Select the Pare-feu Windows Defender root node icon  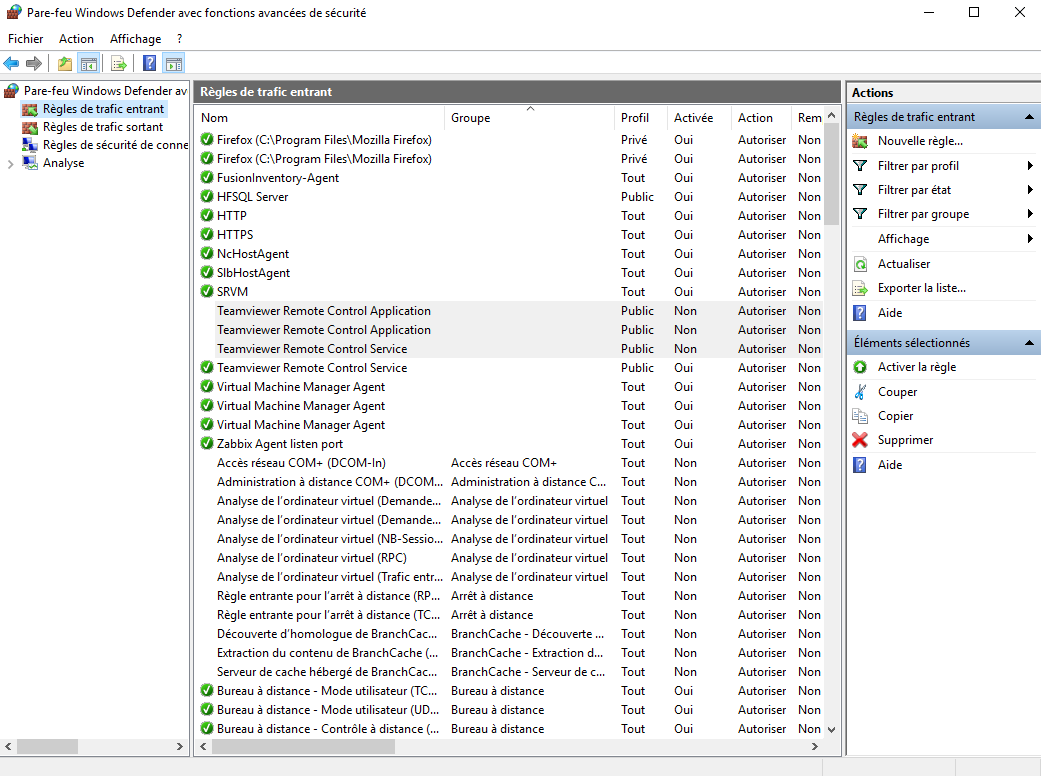point(11,90)
